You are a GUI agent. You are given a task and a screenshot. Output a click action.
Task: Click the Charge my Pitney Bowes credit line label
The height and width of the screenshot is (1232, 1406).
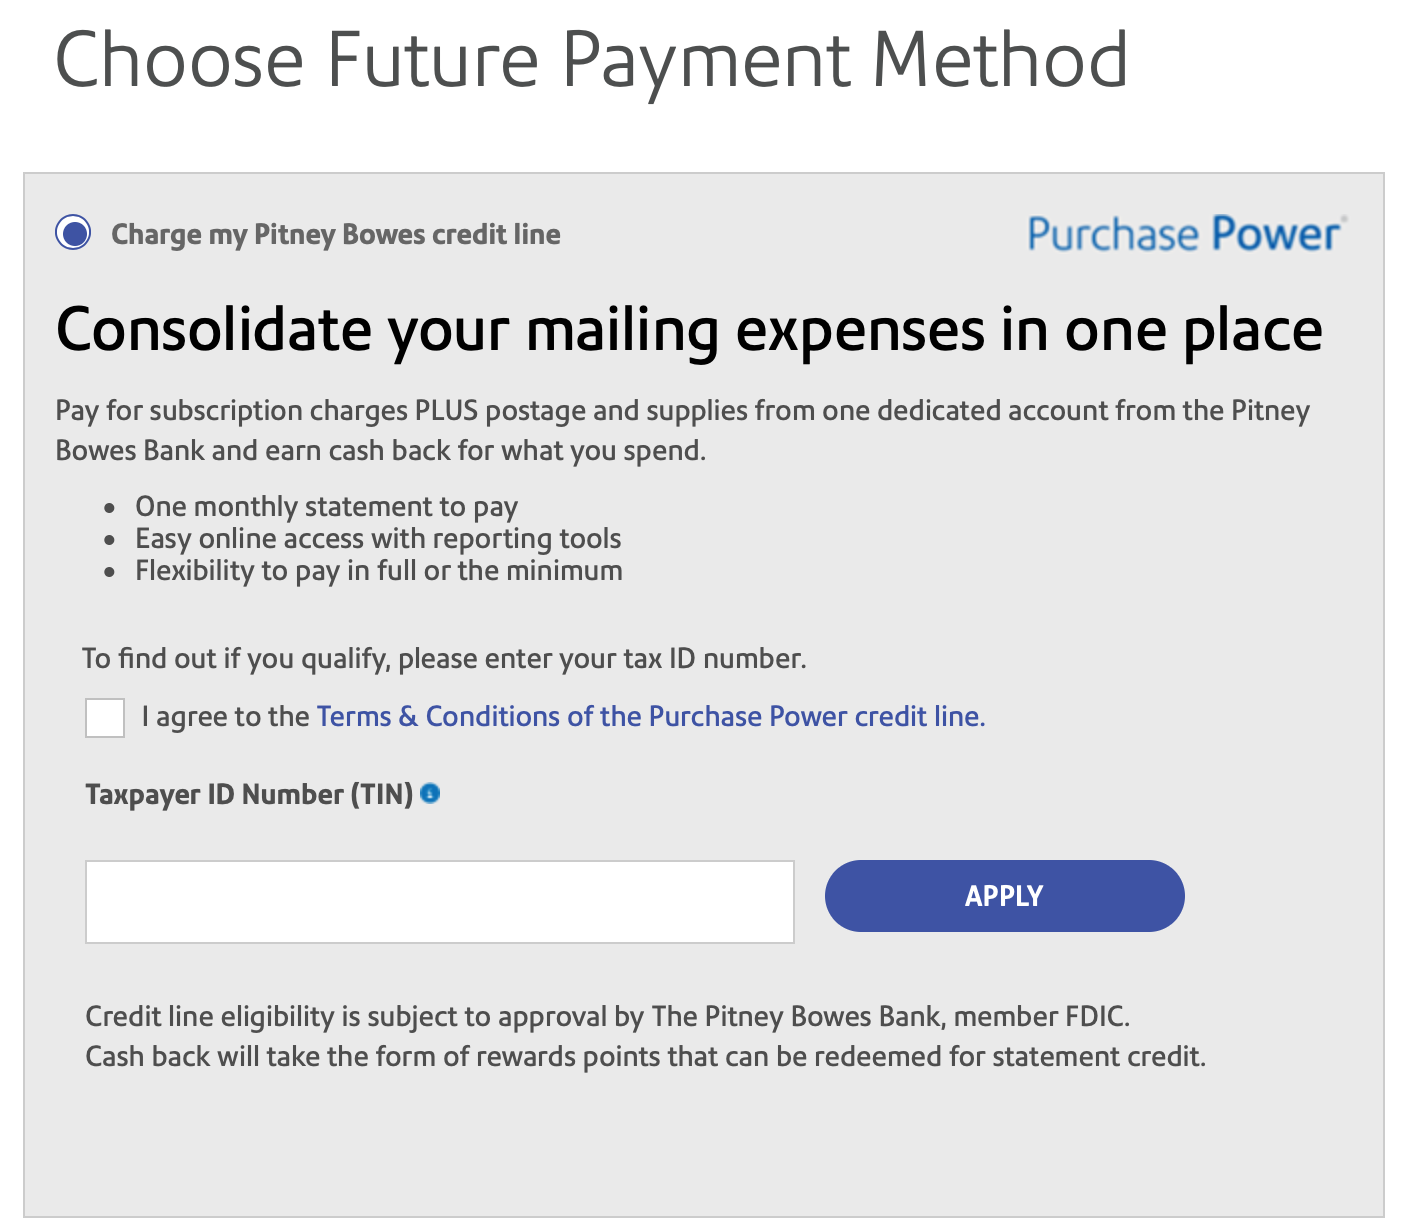tap(335, 233)
